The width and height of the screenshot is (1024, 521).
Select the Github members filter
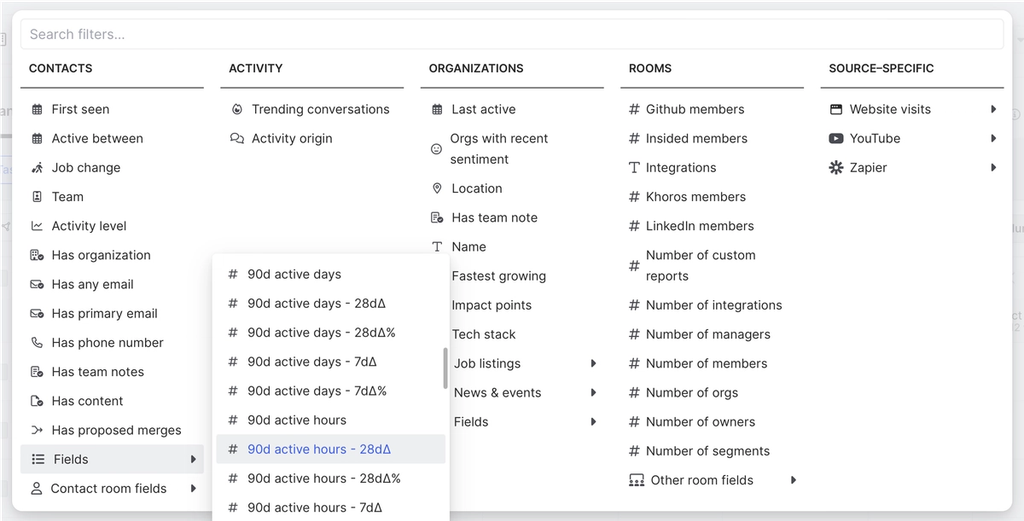click(x=694, y=109)
